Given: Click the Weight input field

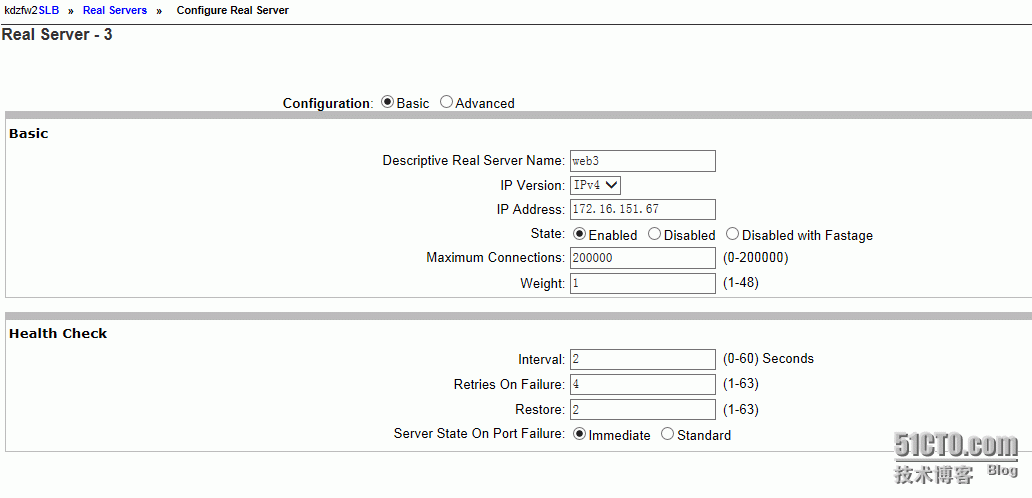Looking at the screenshot, I should pos(643,284).
